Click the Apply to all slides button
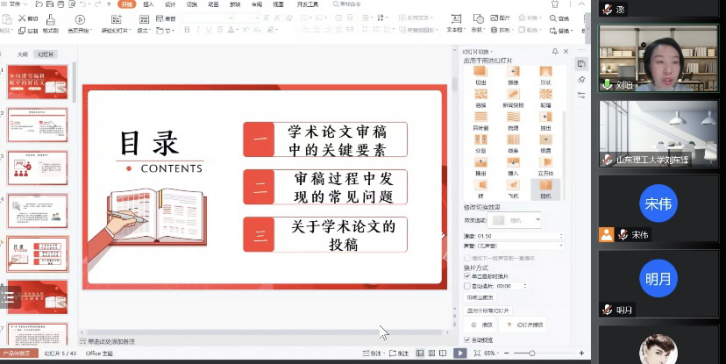The height and width of the screenshot is (364, 726). [x=488, y=310]
